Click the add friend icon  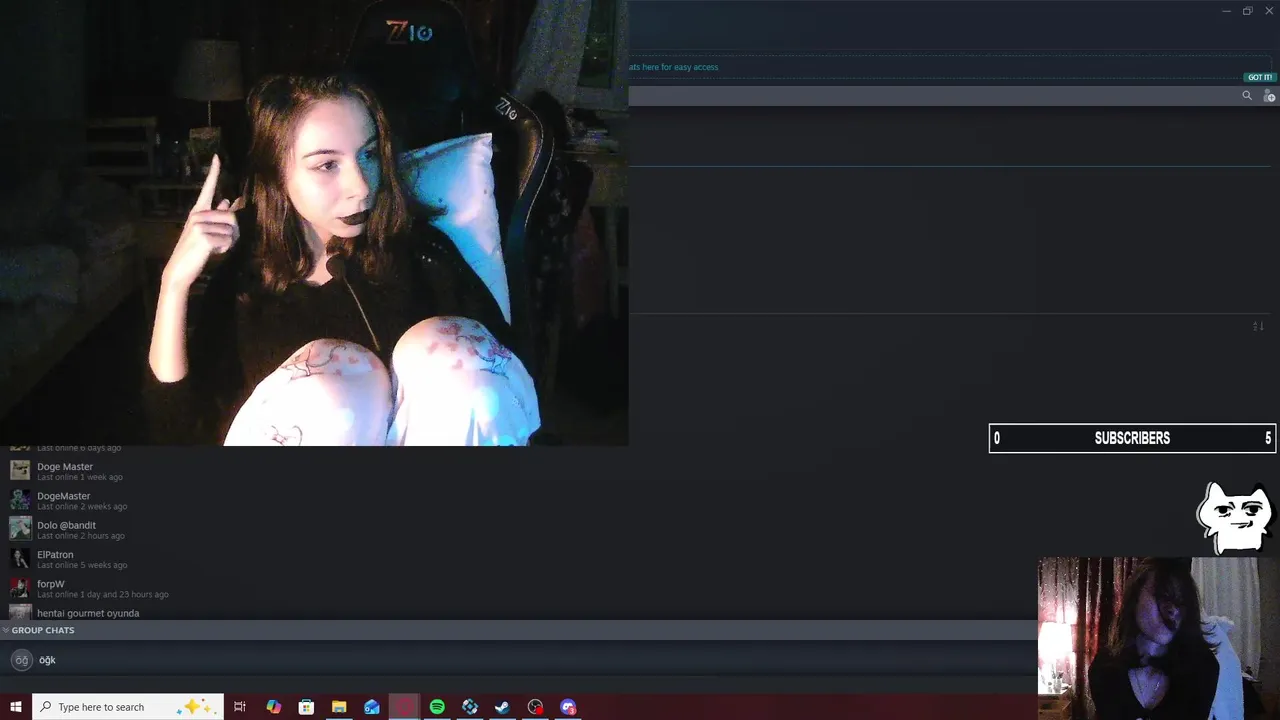click(x=1269, y=96)
